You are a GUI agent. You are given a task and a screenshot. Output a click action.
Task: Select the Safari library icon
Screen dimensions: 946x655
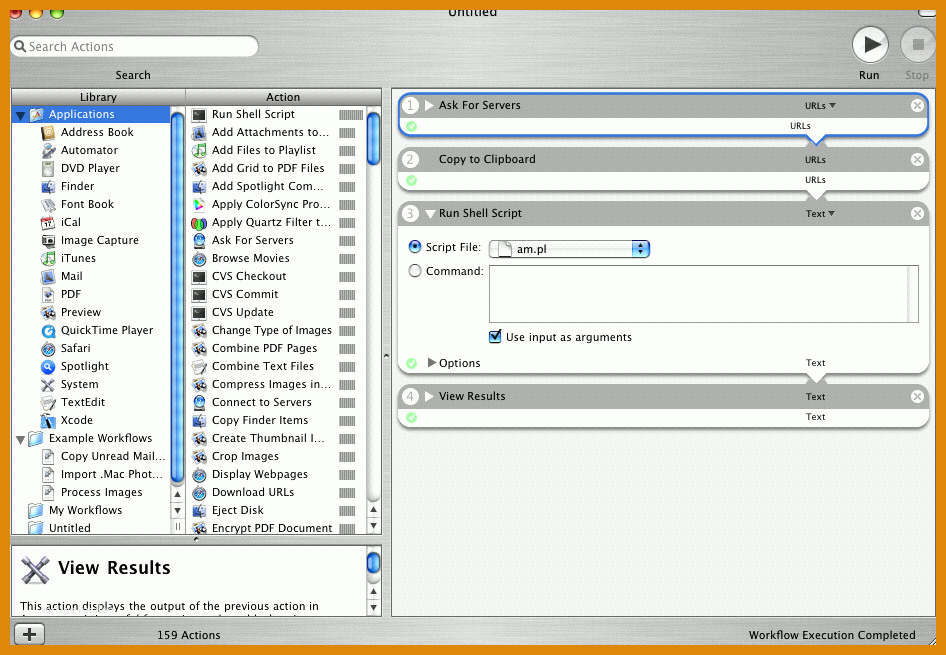(x=48, y=349)
